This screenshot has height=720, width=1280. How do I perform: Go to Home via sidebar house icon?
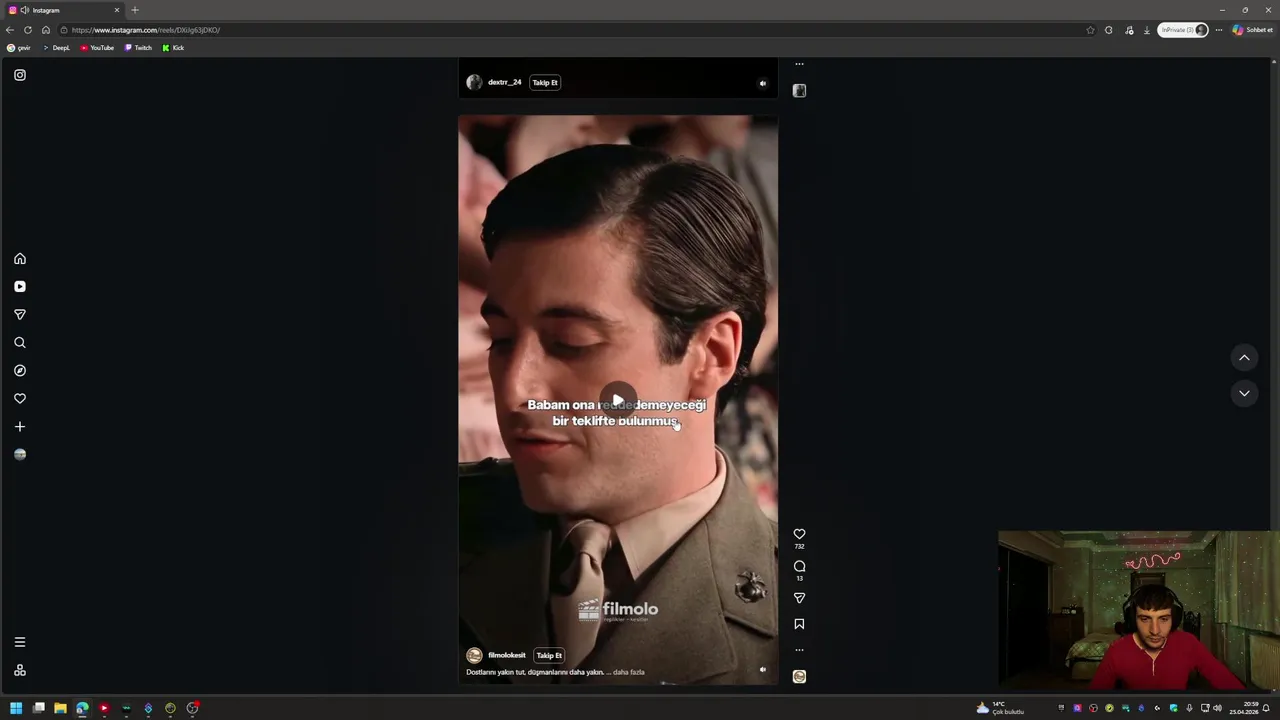20,259
